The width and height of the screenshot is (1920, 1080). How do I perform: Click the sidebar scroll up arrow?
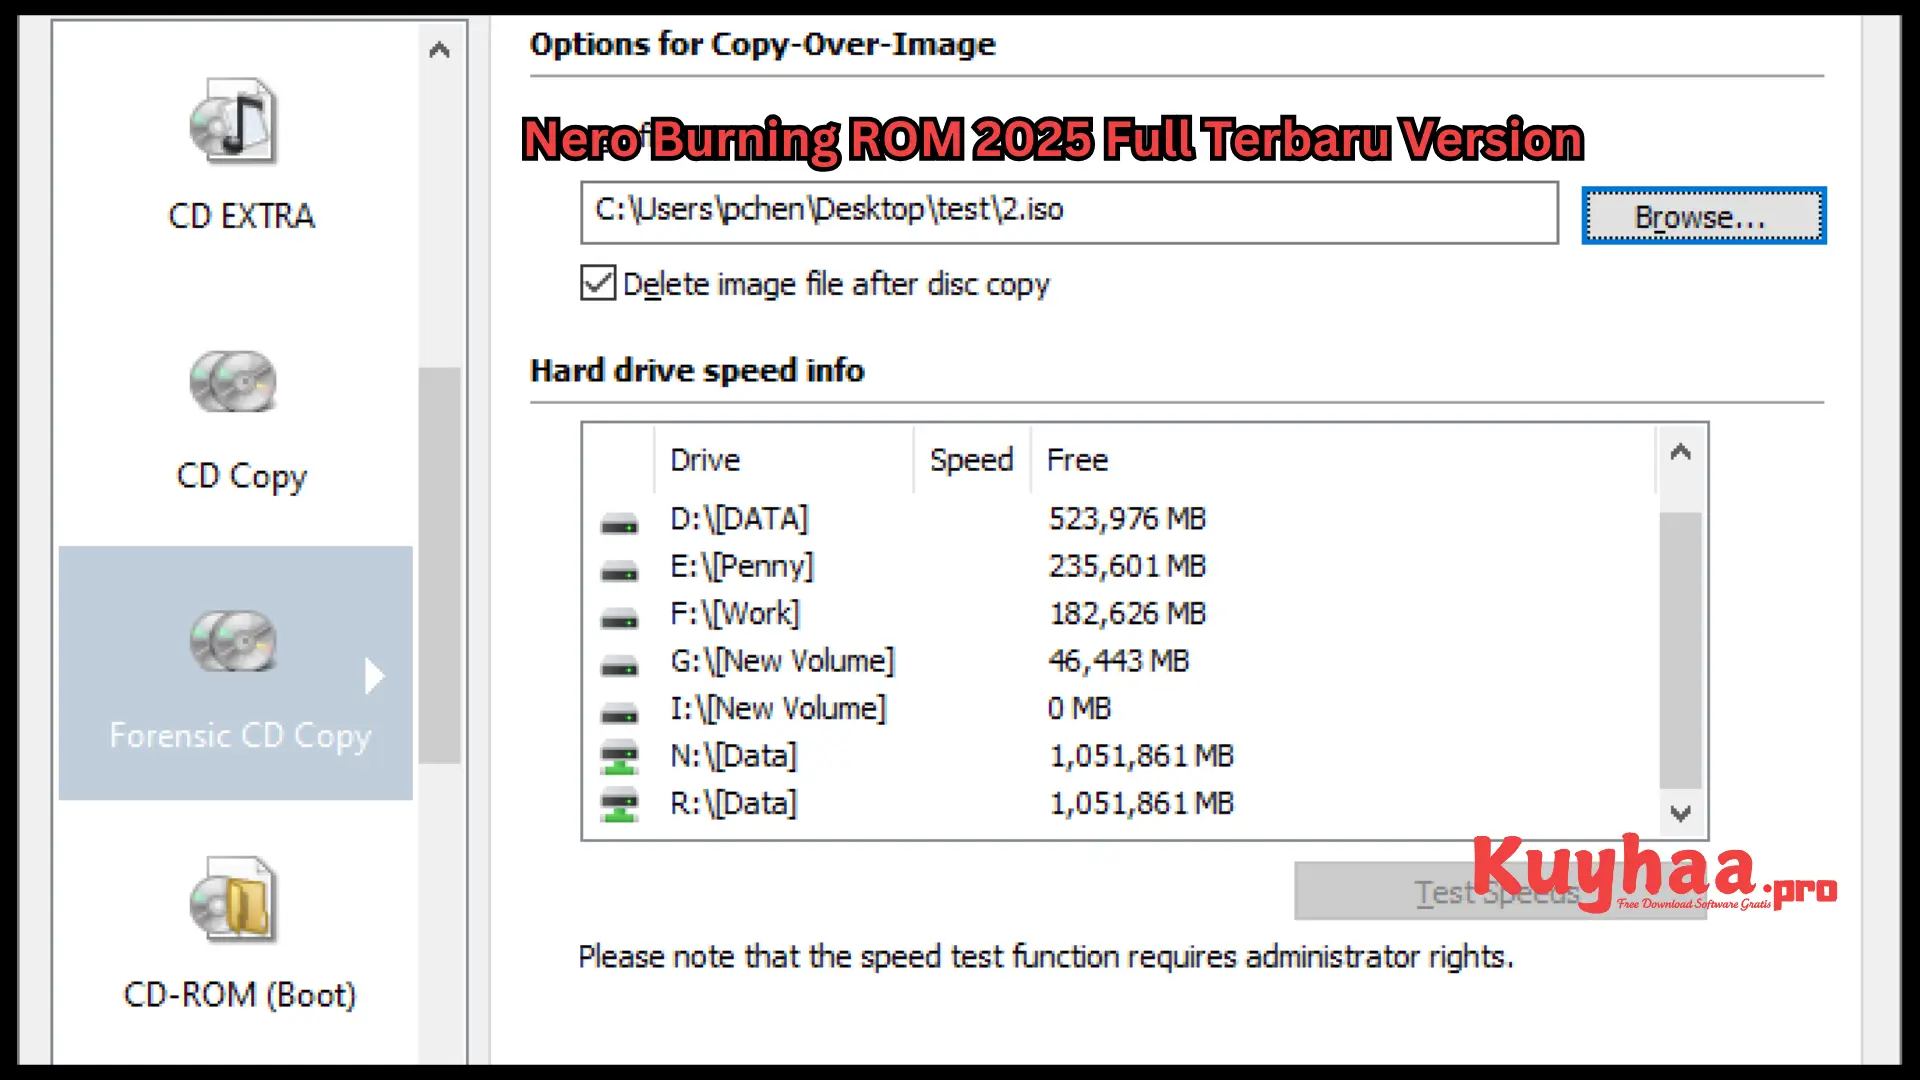click(x=439, y=50)
